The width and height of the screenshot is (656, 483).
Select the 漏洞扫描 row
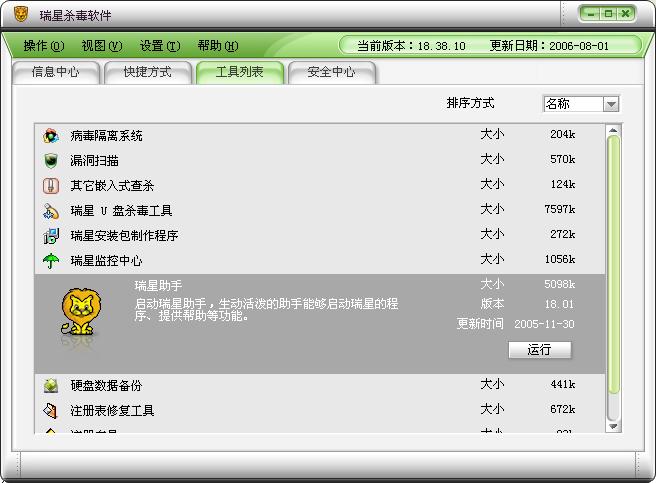pyautogui.click(x=320, y=161)
